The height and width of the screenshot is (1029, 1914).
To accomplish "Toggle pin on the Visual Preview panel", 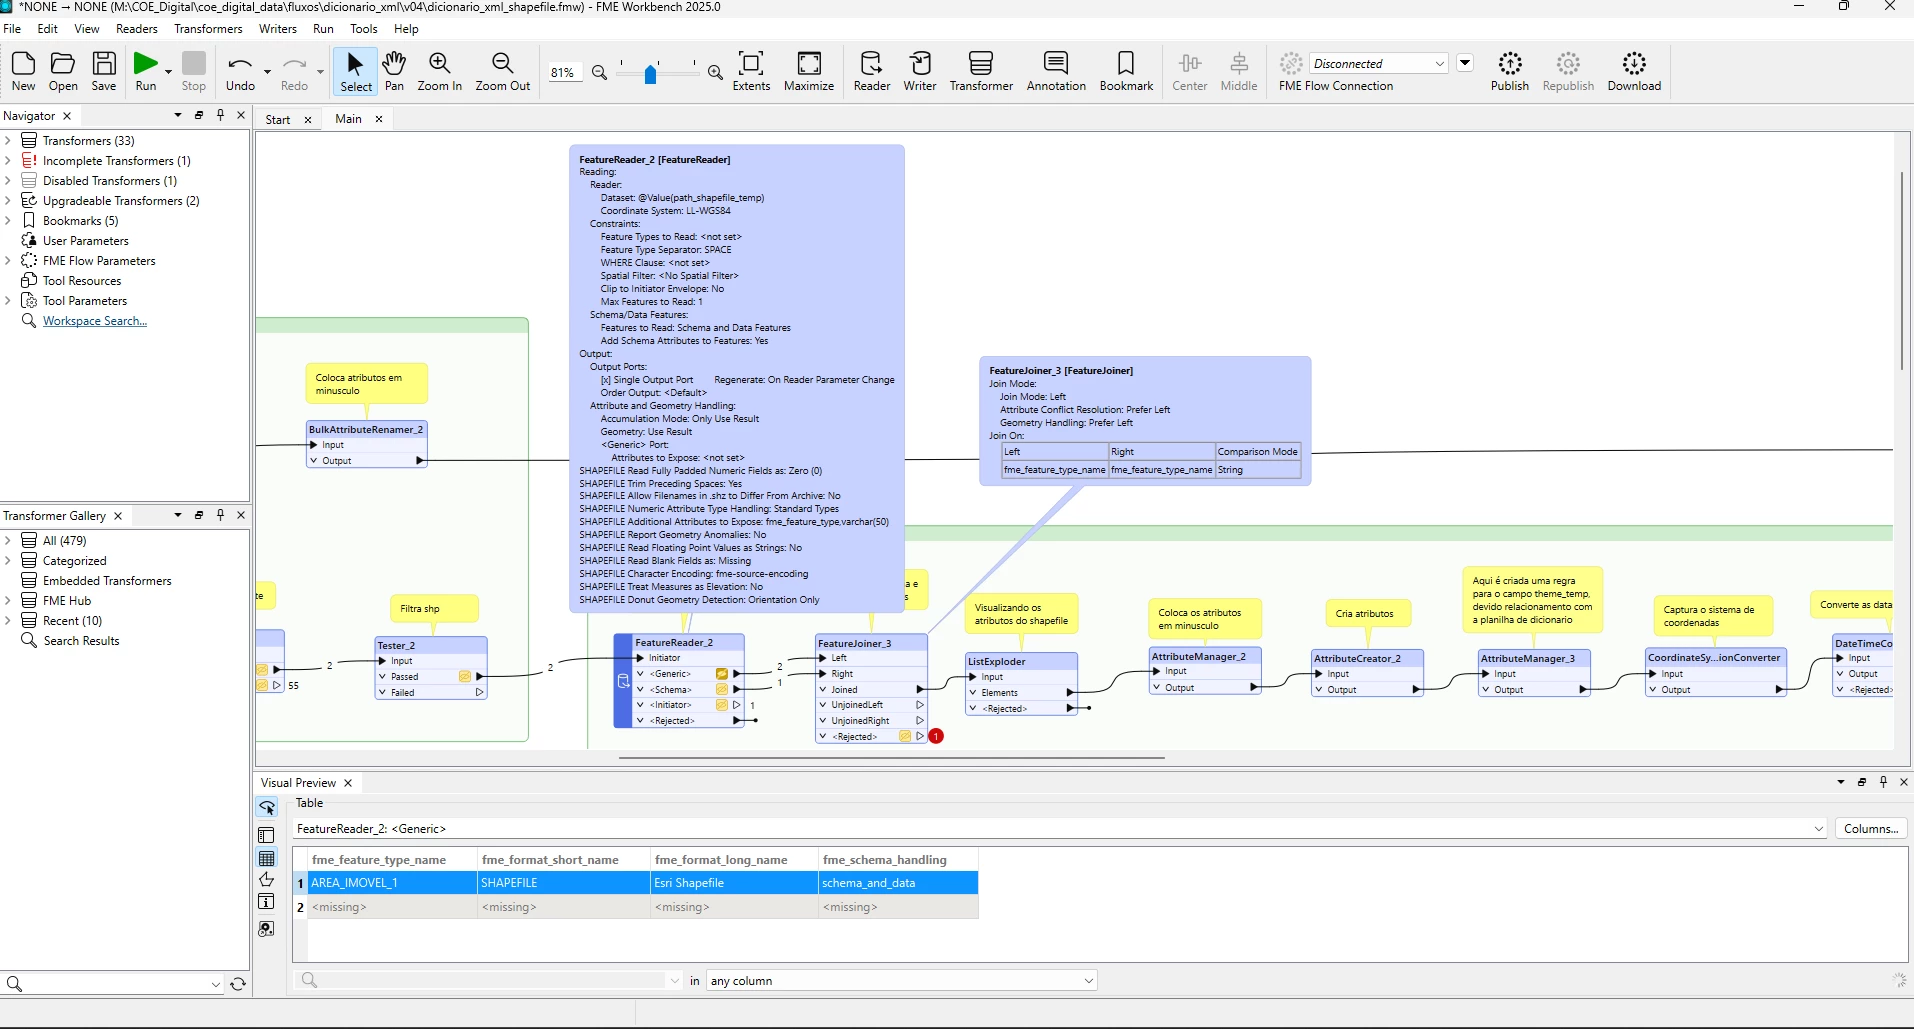I will [1883, 782].
